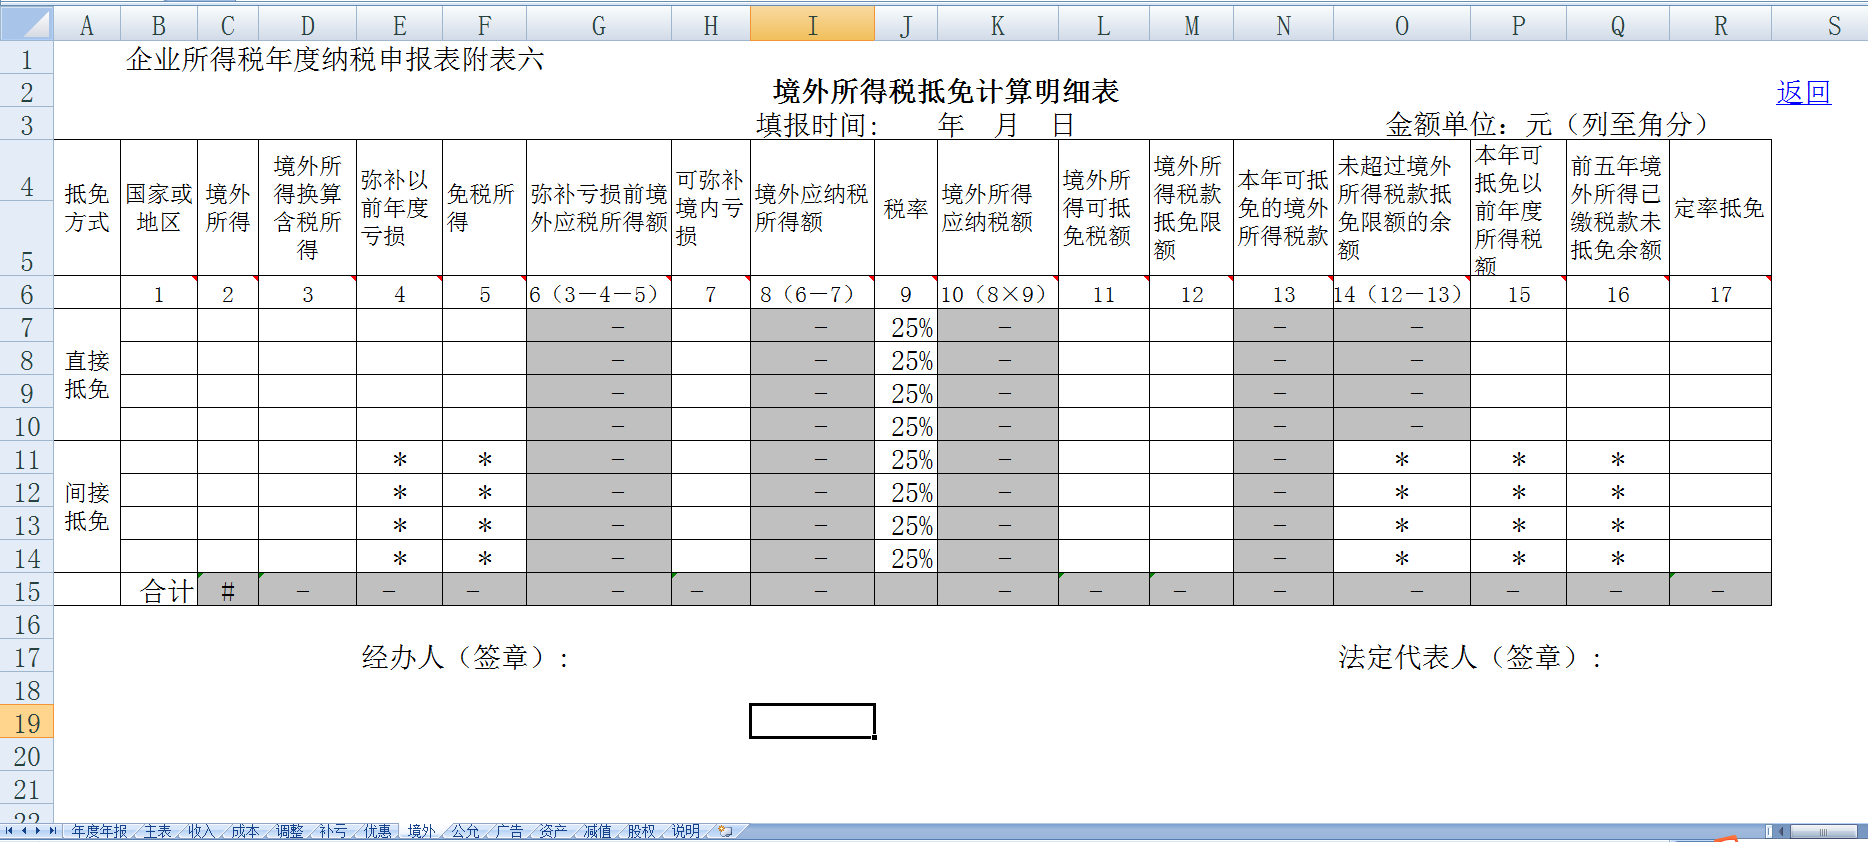Click the next sheet tab arrow
The height and width of the screenshot is (842, 1868).
(x=38, y=831)
